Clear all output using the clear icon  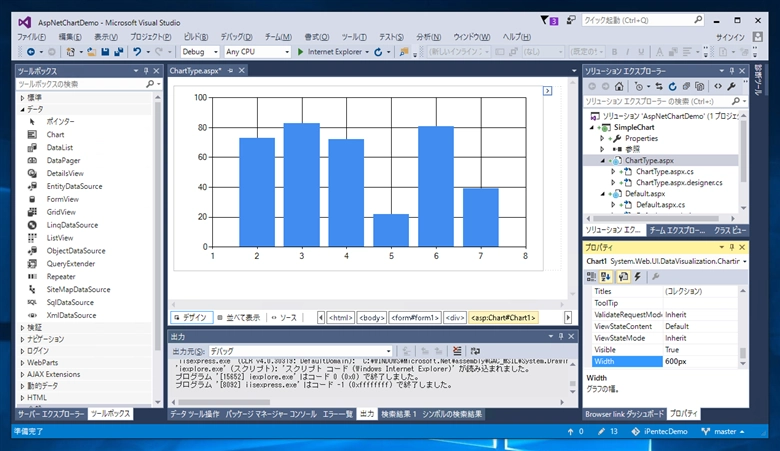coord(457,351)
